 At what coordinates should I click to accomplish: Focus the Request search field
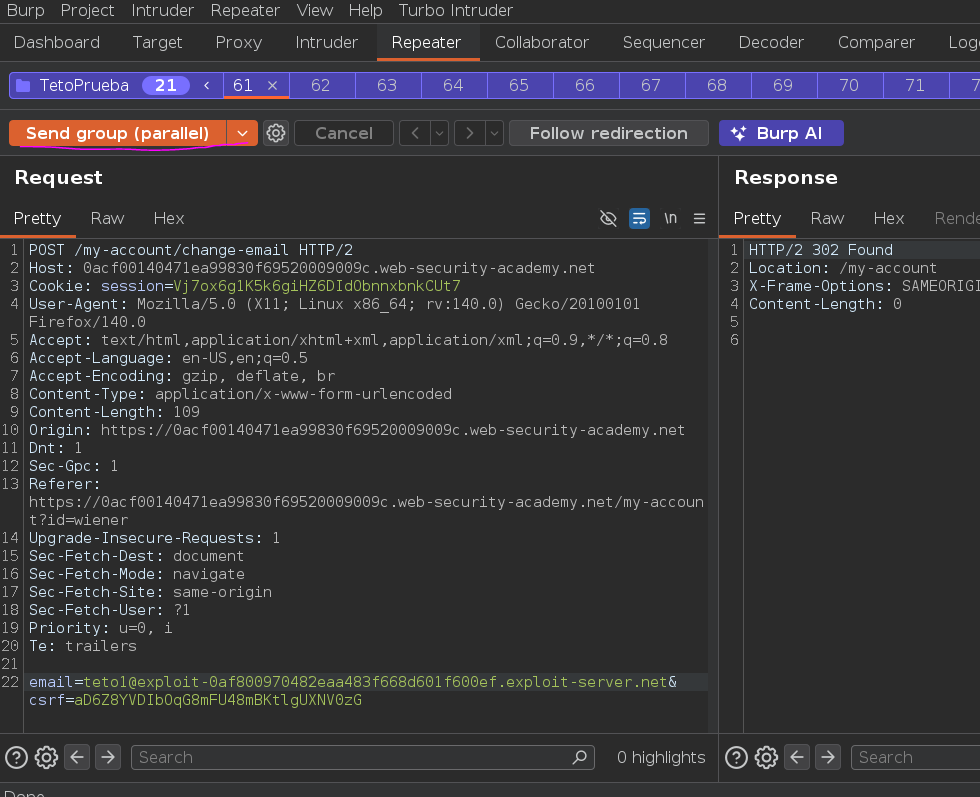click(362, 758)
